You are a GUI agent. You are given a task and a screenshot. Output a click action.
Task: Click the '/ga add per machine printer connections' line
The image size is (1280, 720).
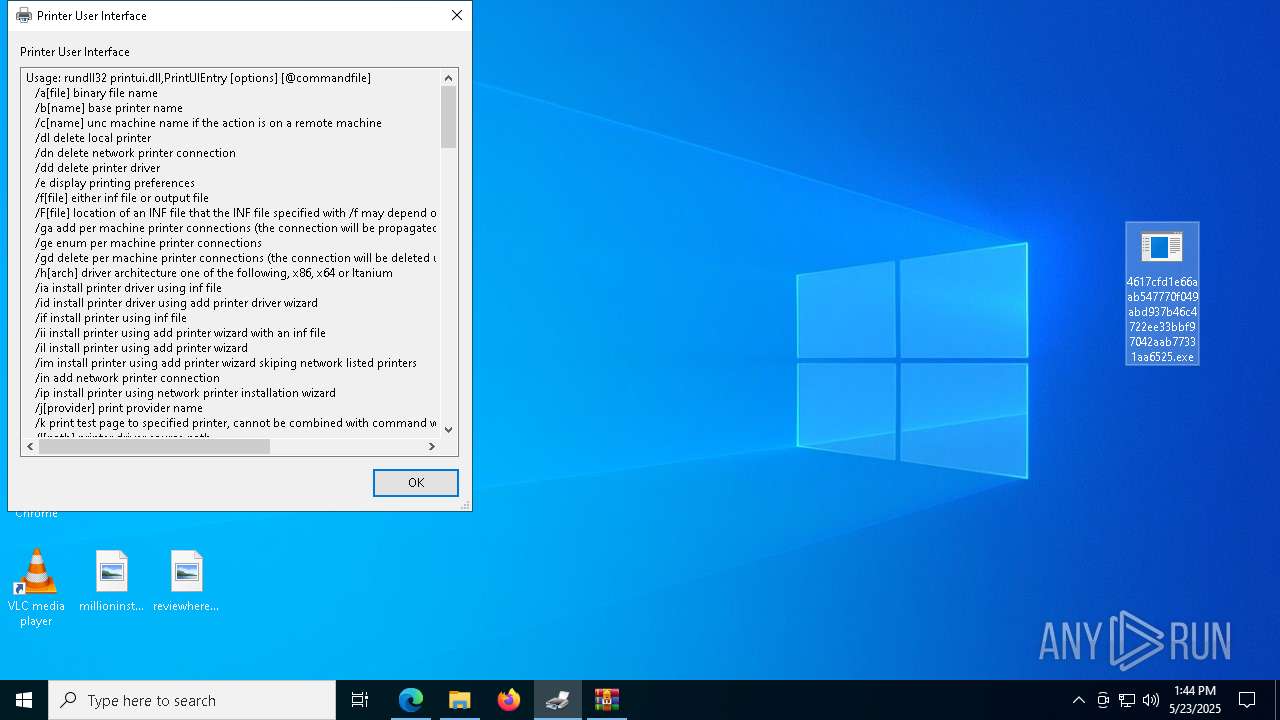236,228
